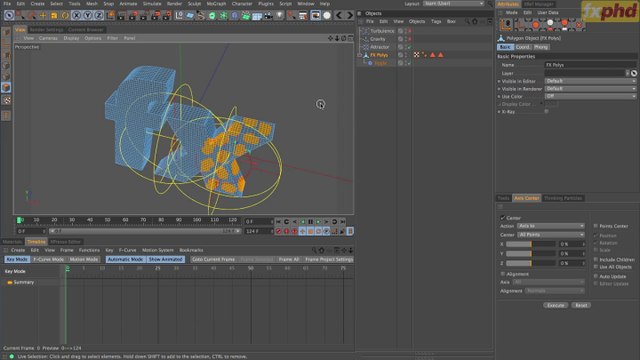Activate the Rotate tool in top toolbar
Screen dimensions: 640x360
(65, 16)
